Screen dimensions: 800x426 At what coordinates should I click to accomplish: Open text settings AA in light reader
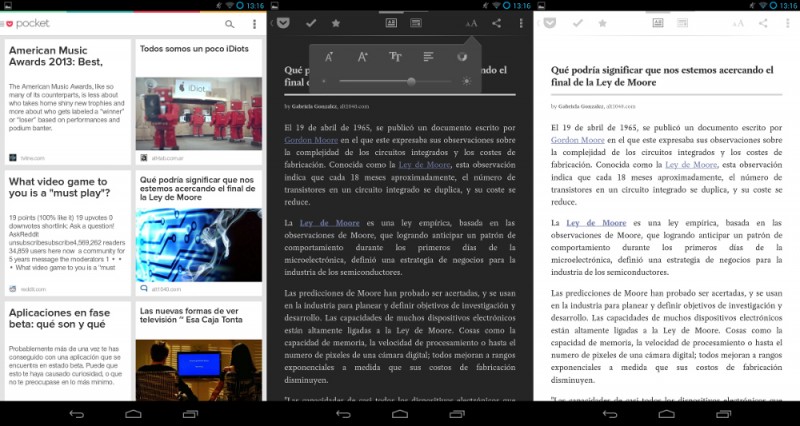[x=738, y=23]
